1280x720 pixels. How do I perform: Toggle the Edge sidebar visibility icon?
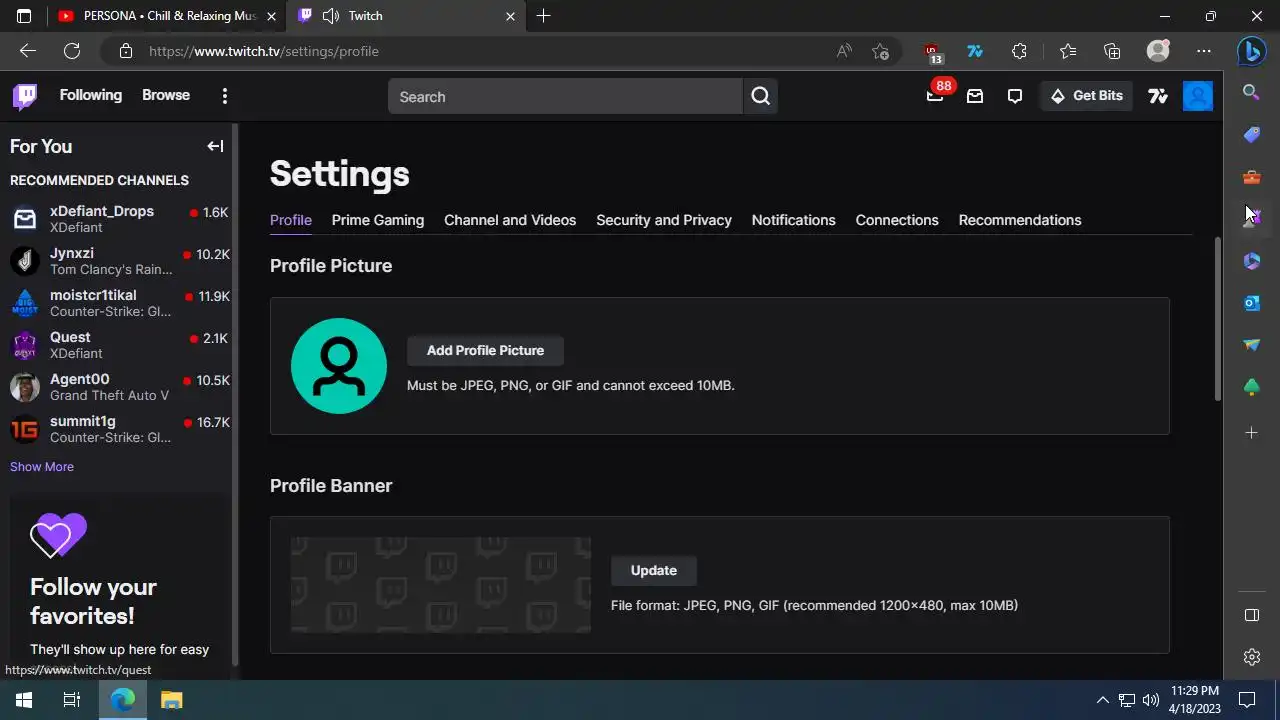click(1251, 615)
